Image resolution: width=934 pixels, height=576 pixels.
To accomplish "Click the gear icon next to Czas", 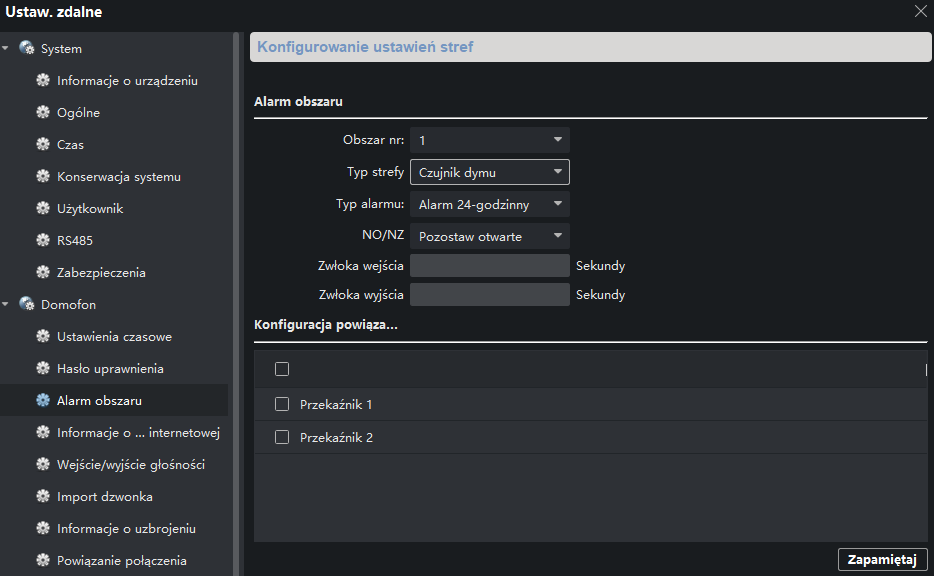I will pyautogui.click(x=43, y=144).
